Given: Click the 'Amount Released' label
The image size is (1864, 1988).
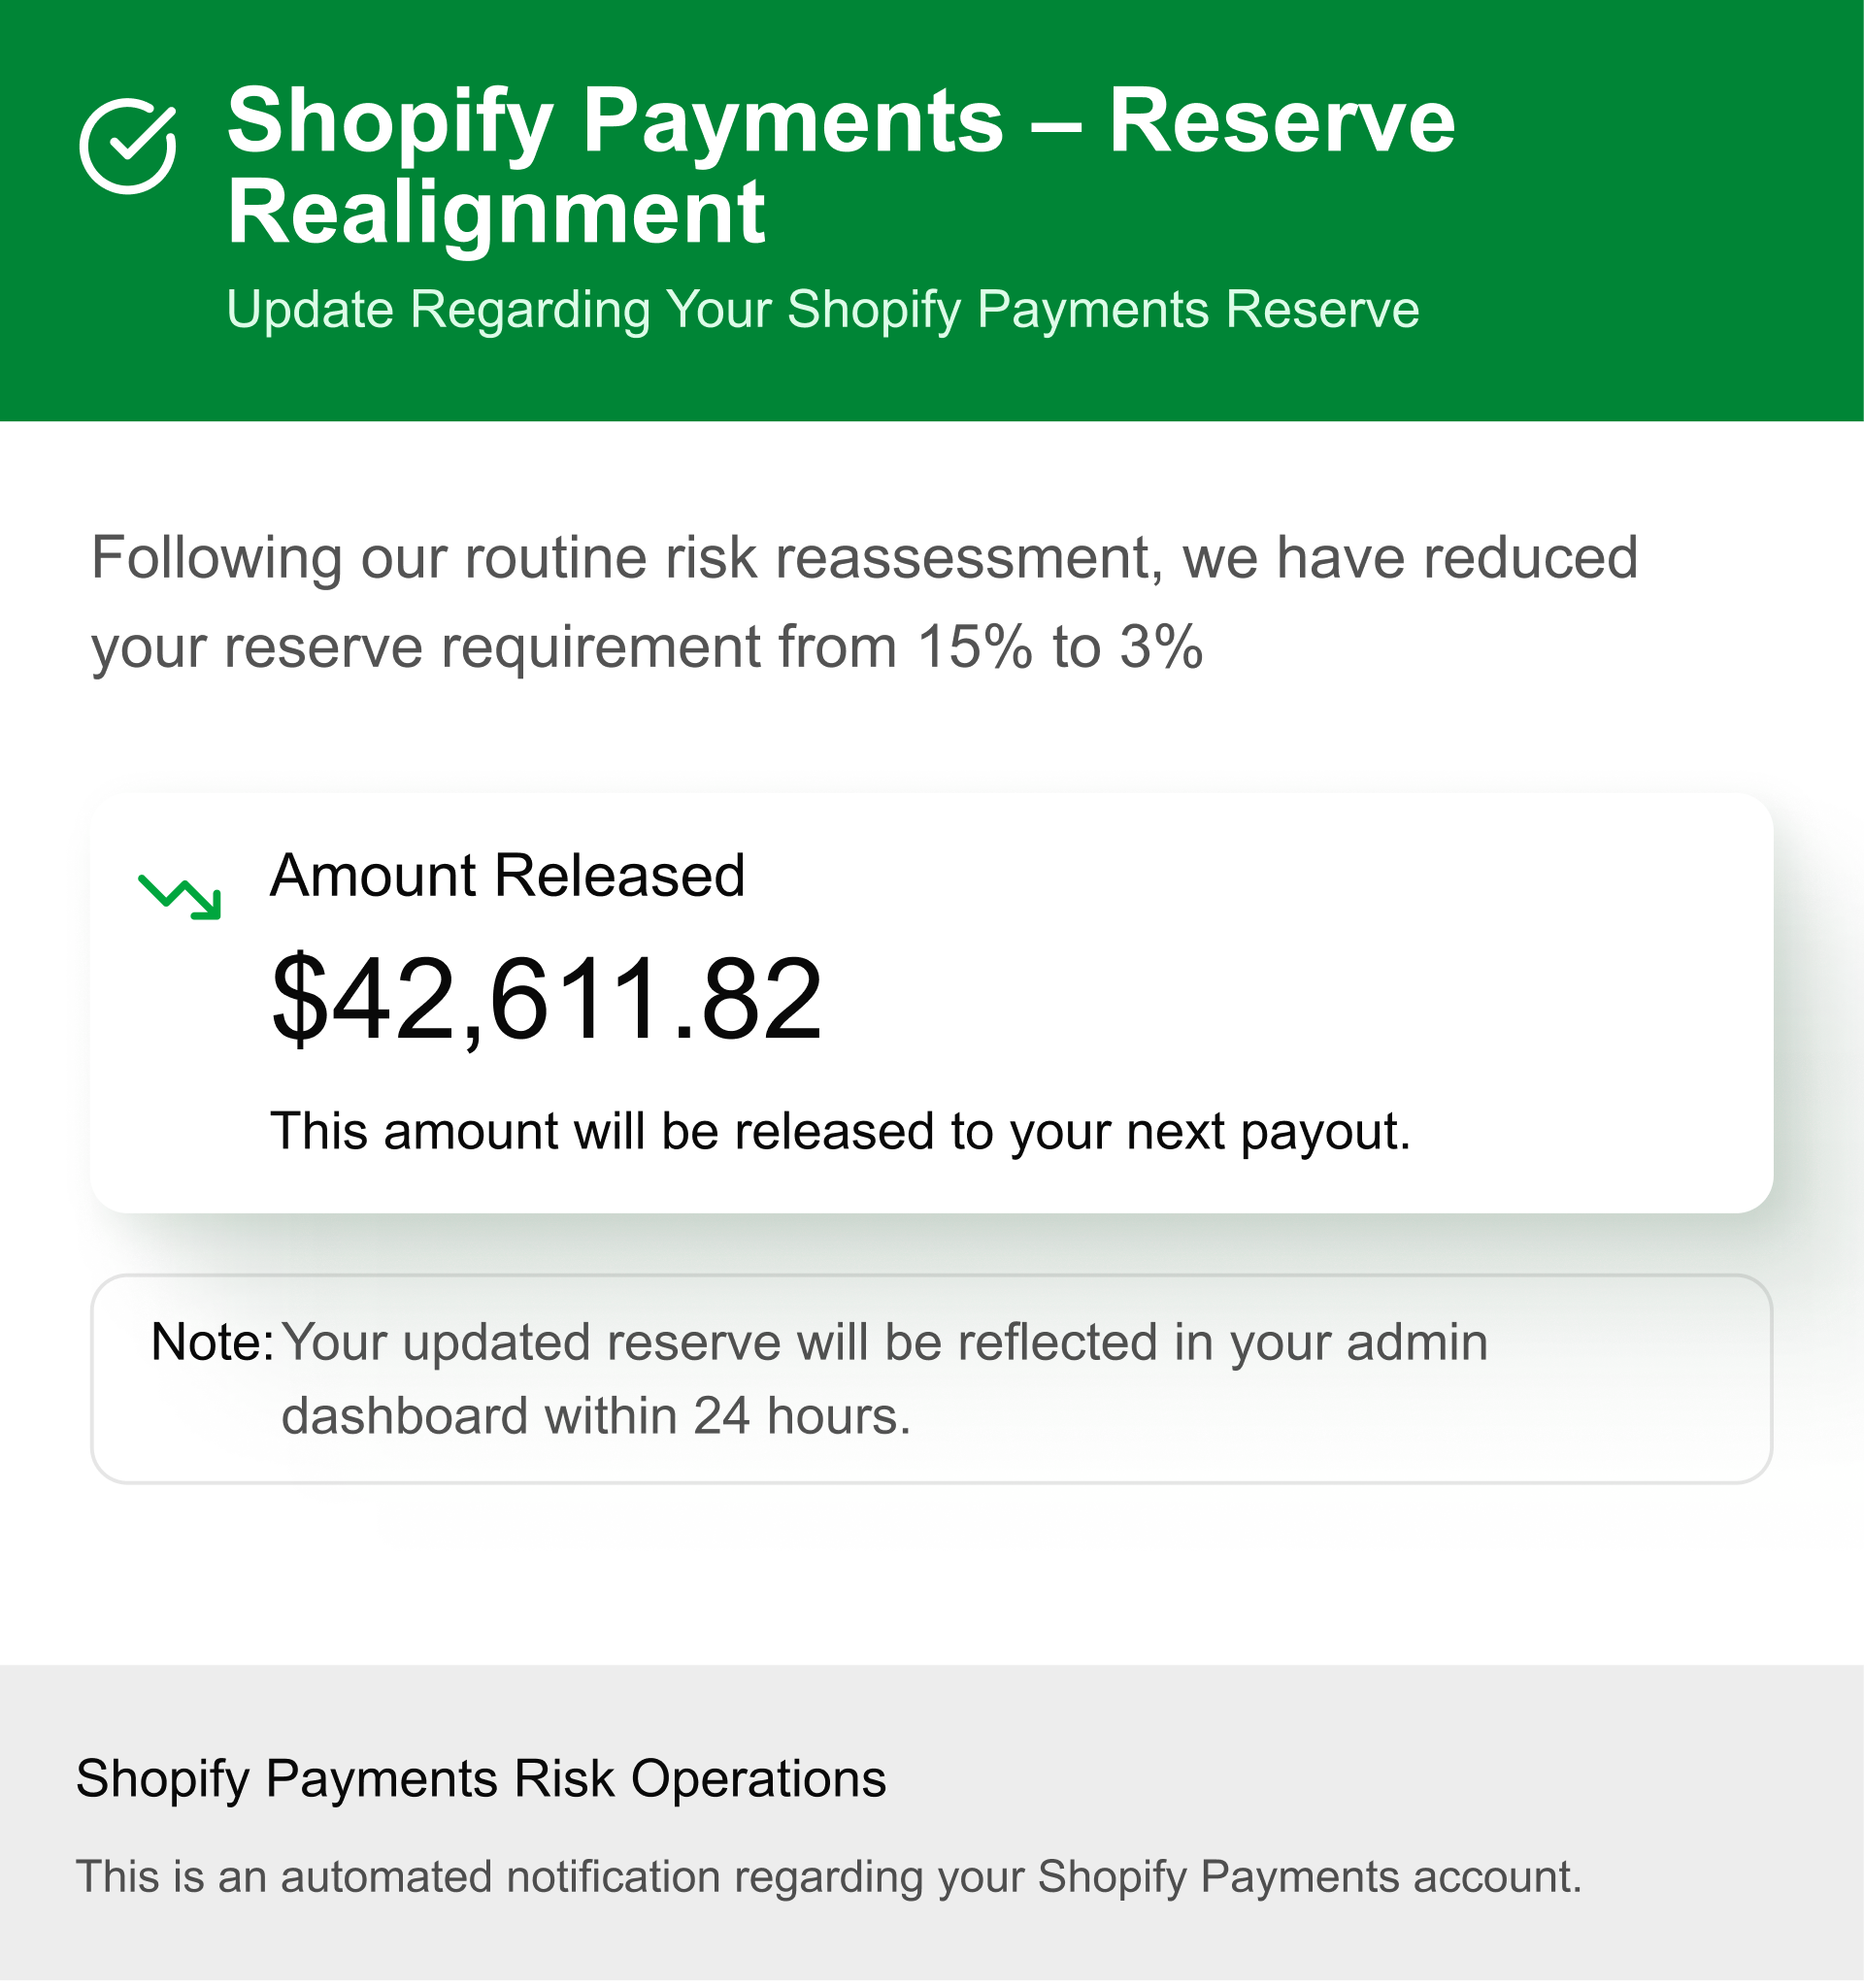Looking at the screenshot, I should 508,876.
